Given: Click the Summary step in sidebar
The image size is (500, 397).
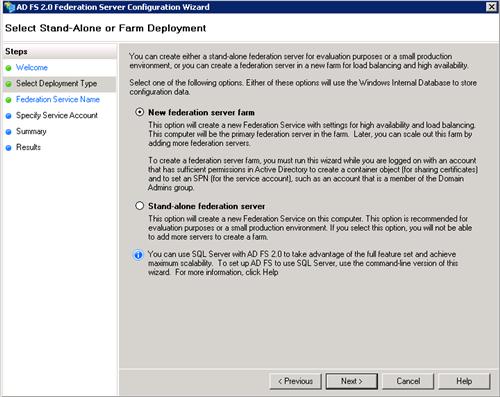Looking at the screenshot, I should [31, 131].
